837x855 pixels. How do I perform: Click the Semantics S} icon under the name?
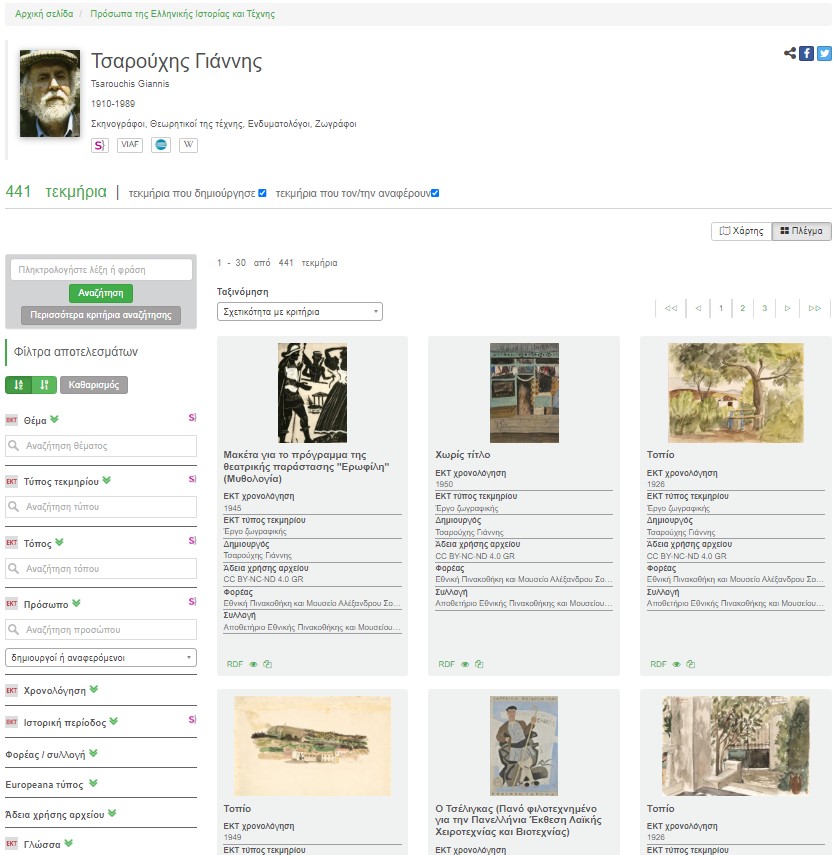pos(99,145)
